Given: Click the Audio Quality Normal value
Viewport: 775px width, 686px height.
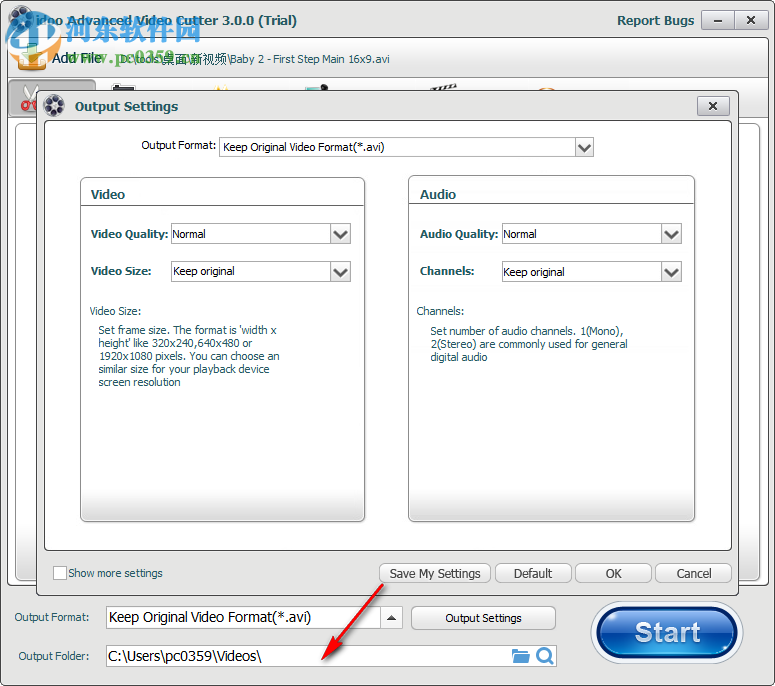Looking at the screenshot, I should (x=582, y=234).
